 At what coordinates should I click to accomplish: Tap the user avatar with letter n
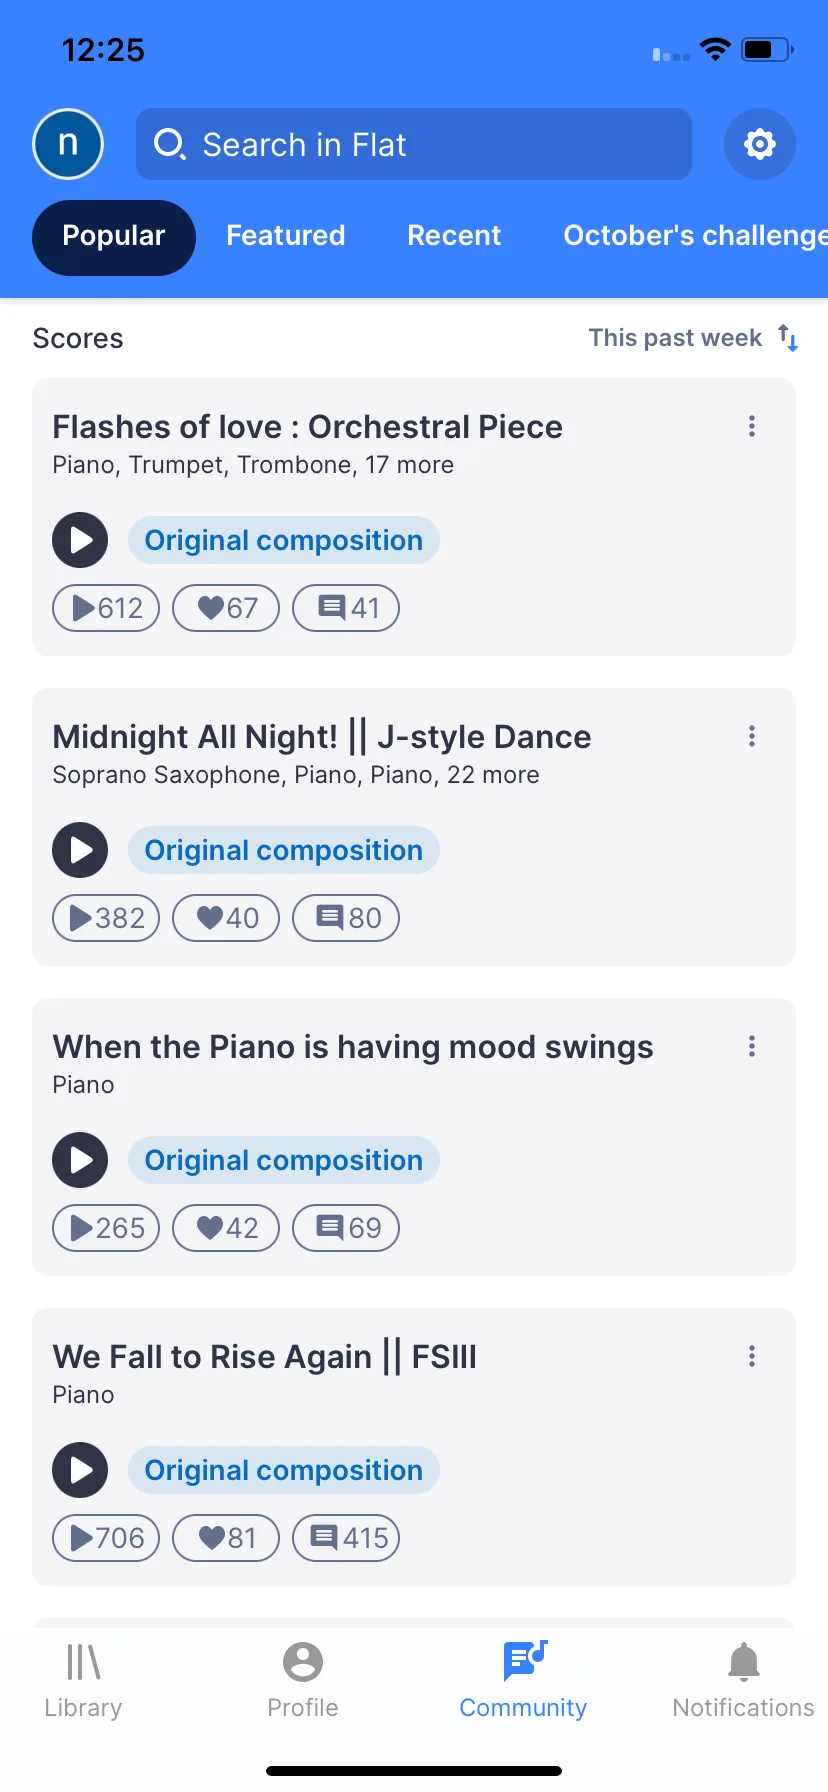pyautogui.click(x=68, y=144)
